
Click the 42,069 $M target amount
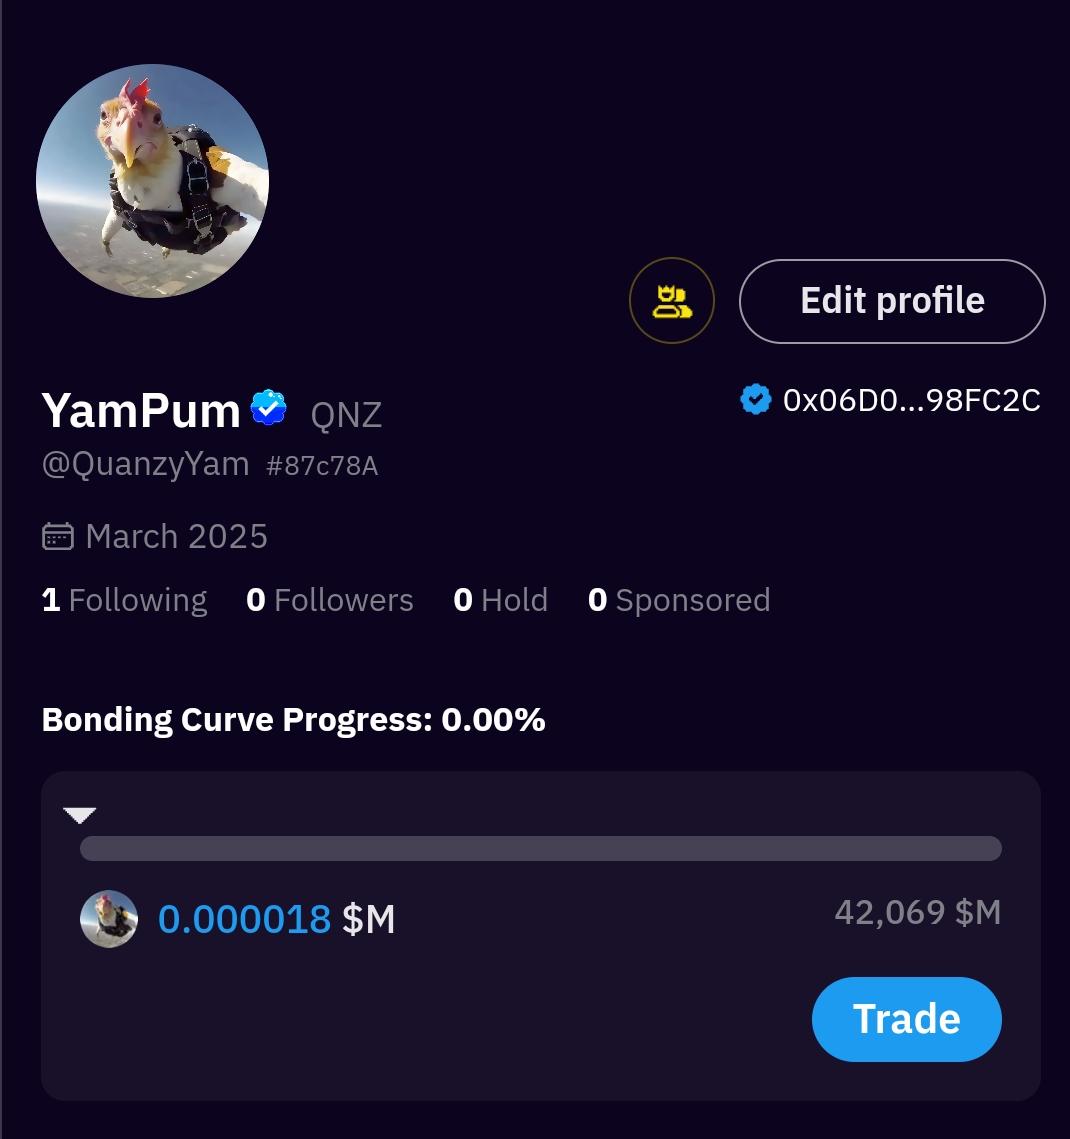917,912
